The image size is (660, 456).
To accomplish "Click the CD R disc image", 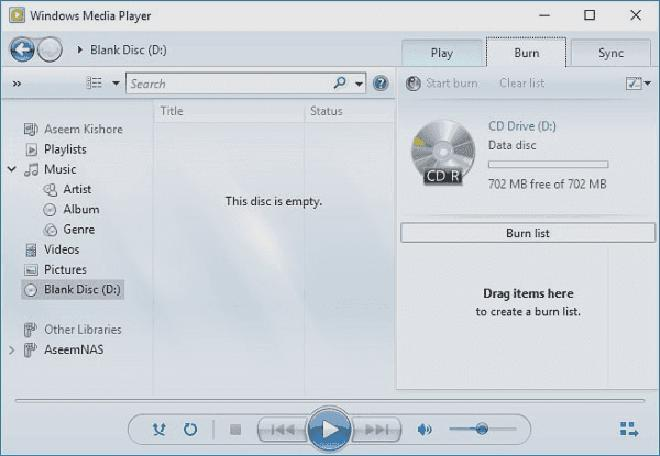I will 443,153.
